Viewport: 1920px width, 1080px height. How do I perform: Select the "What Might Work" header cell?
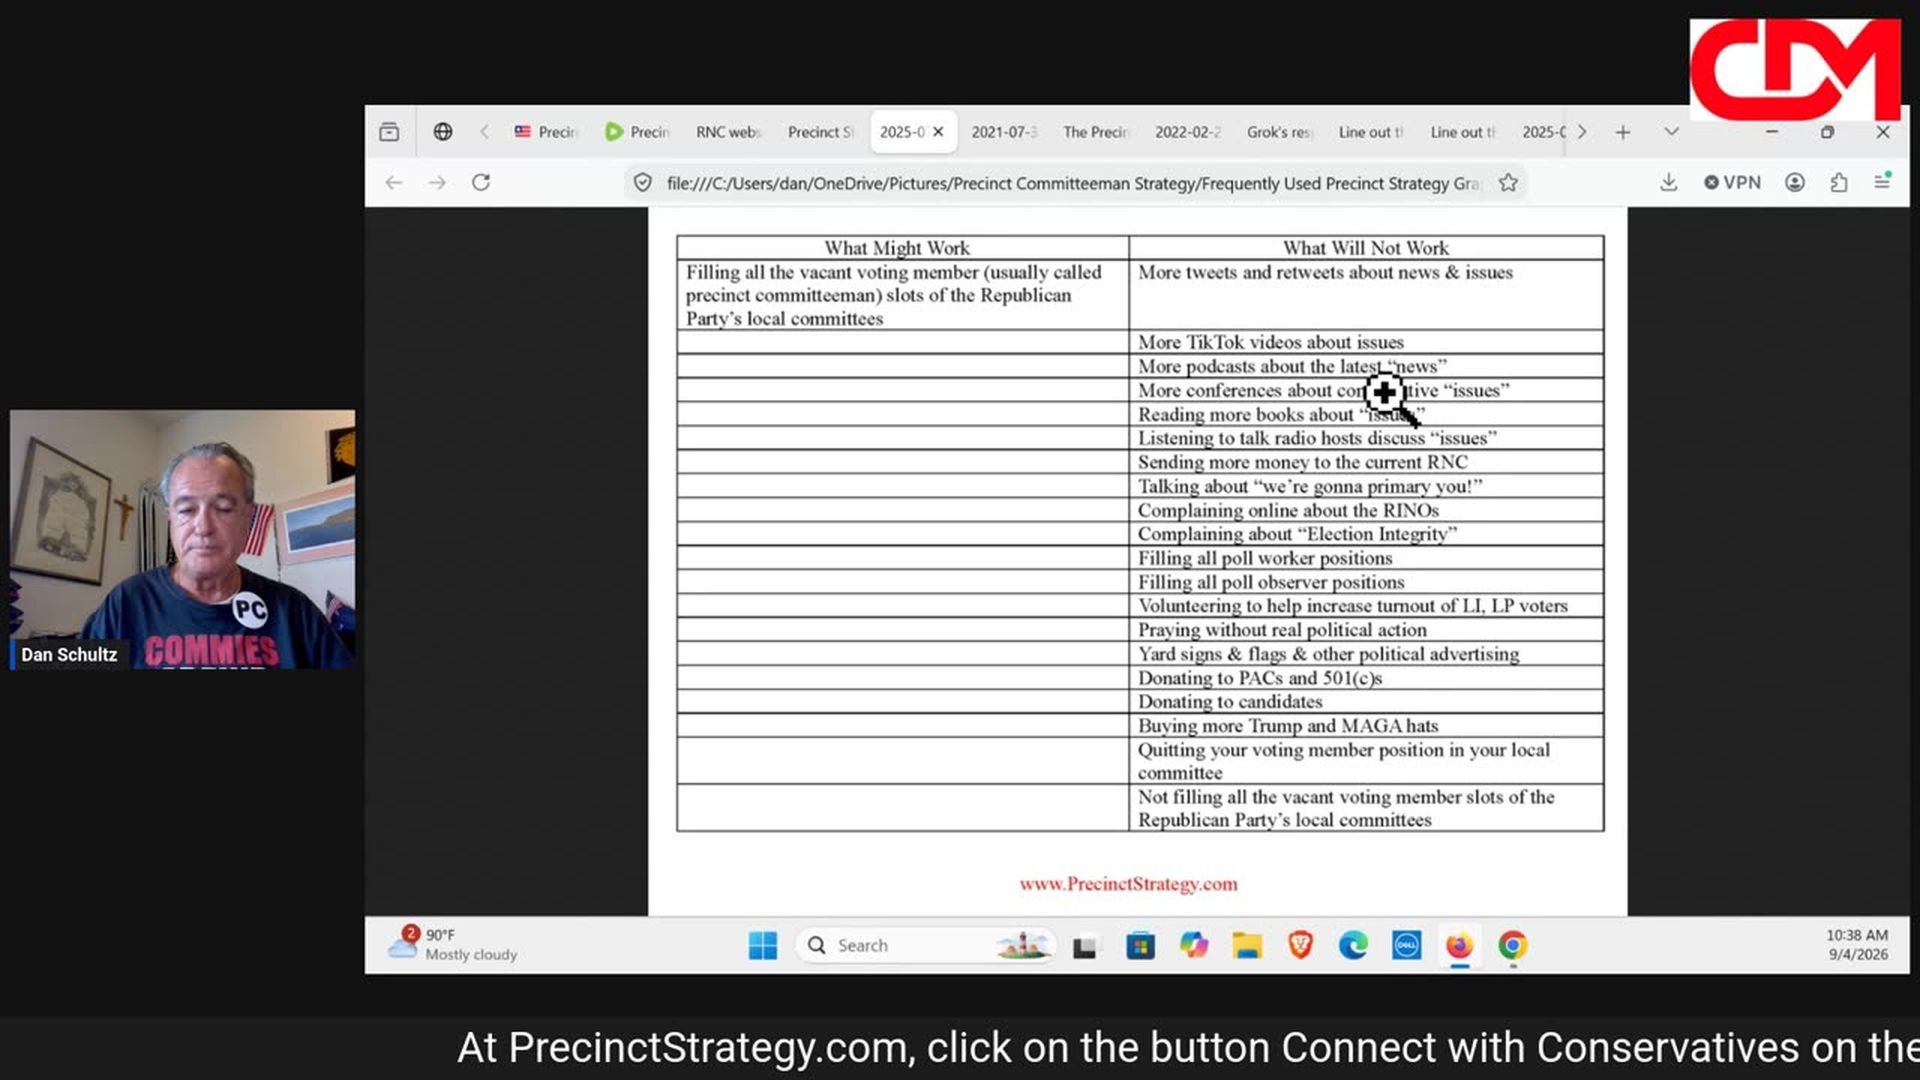click(902, 248)
